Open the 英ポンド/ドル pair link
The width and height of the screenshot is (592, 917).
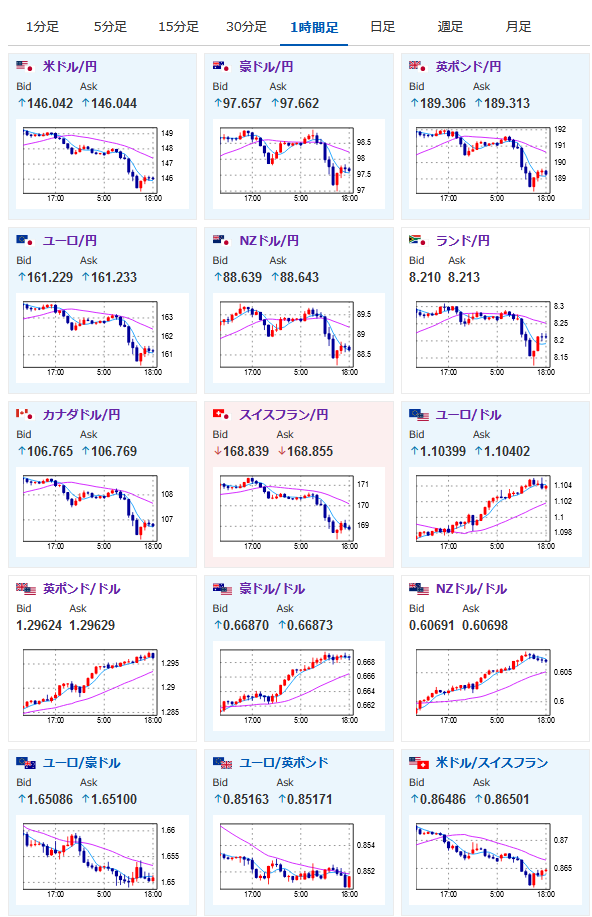81,588
